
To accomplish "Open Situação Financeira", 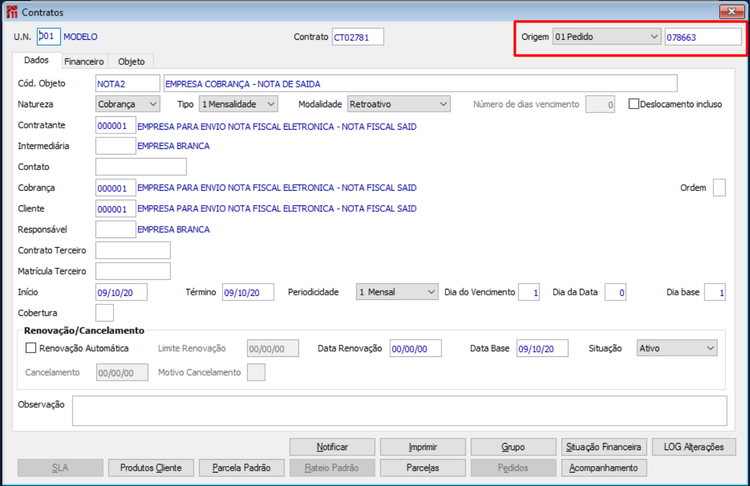I will click(x=604, y=447).
